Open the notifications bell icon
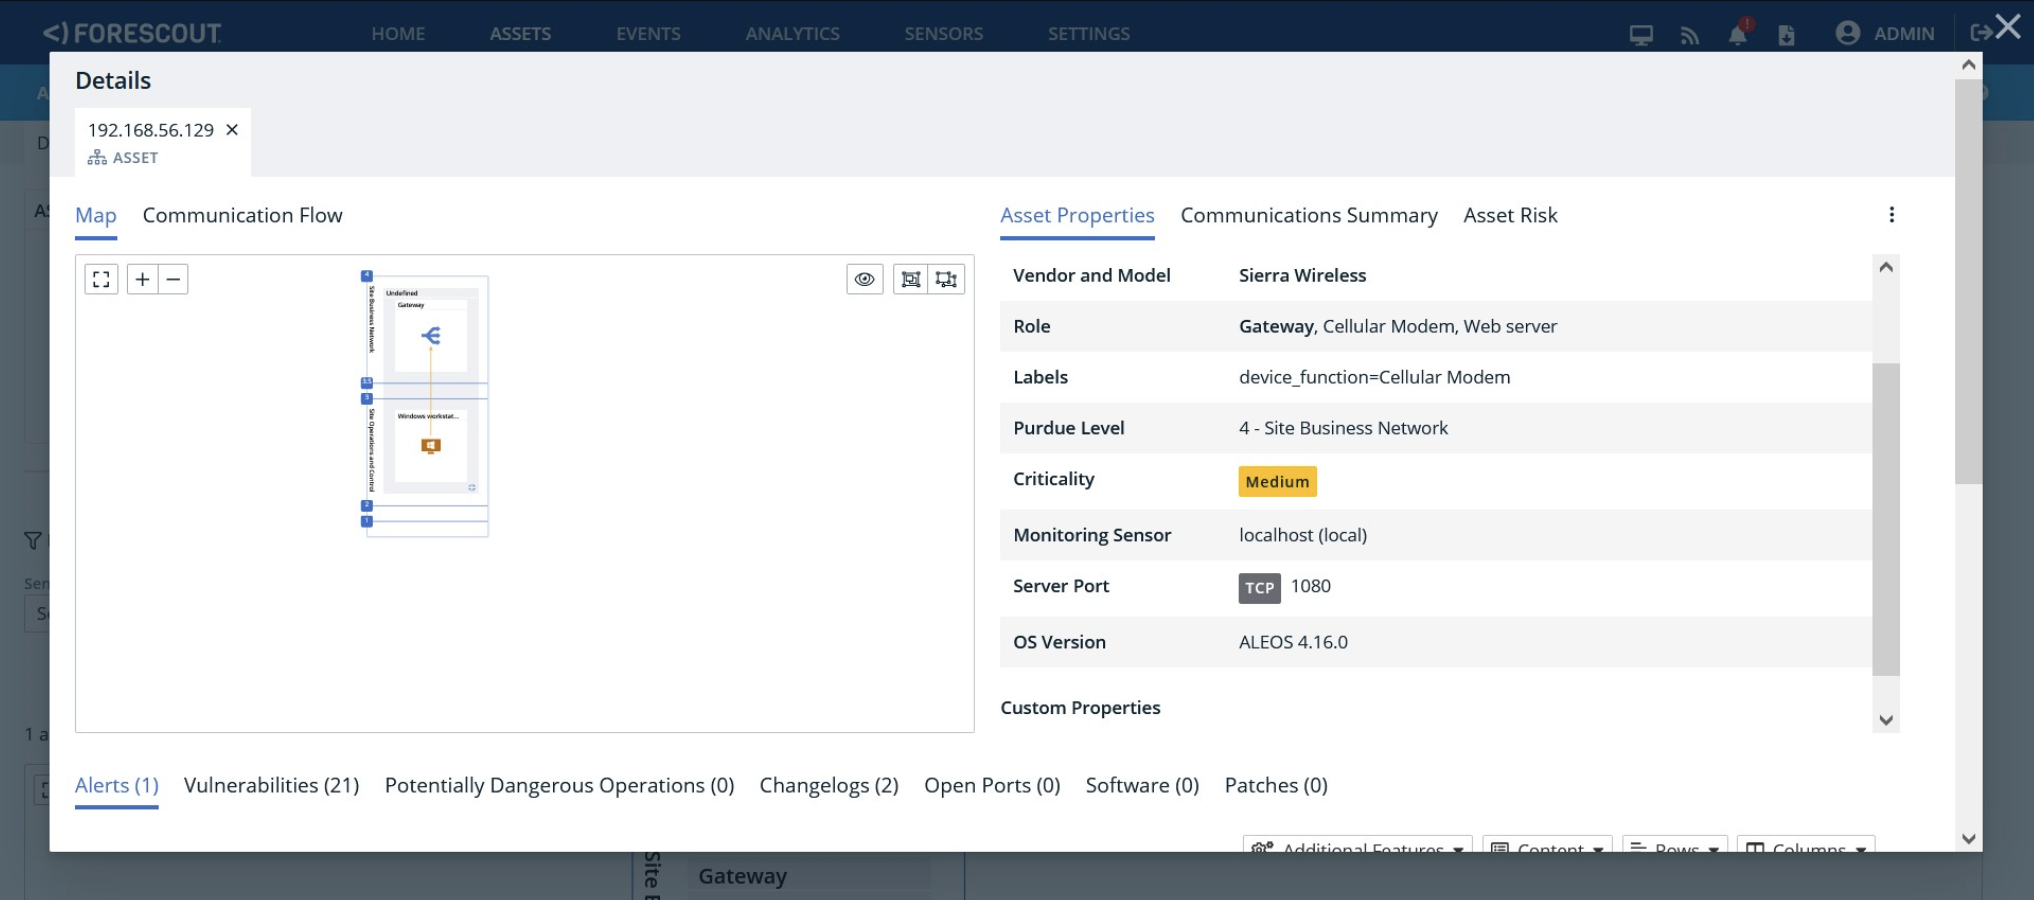Screen dimensions: 2036x900 [1738, 35]
